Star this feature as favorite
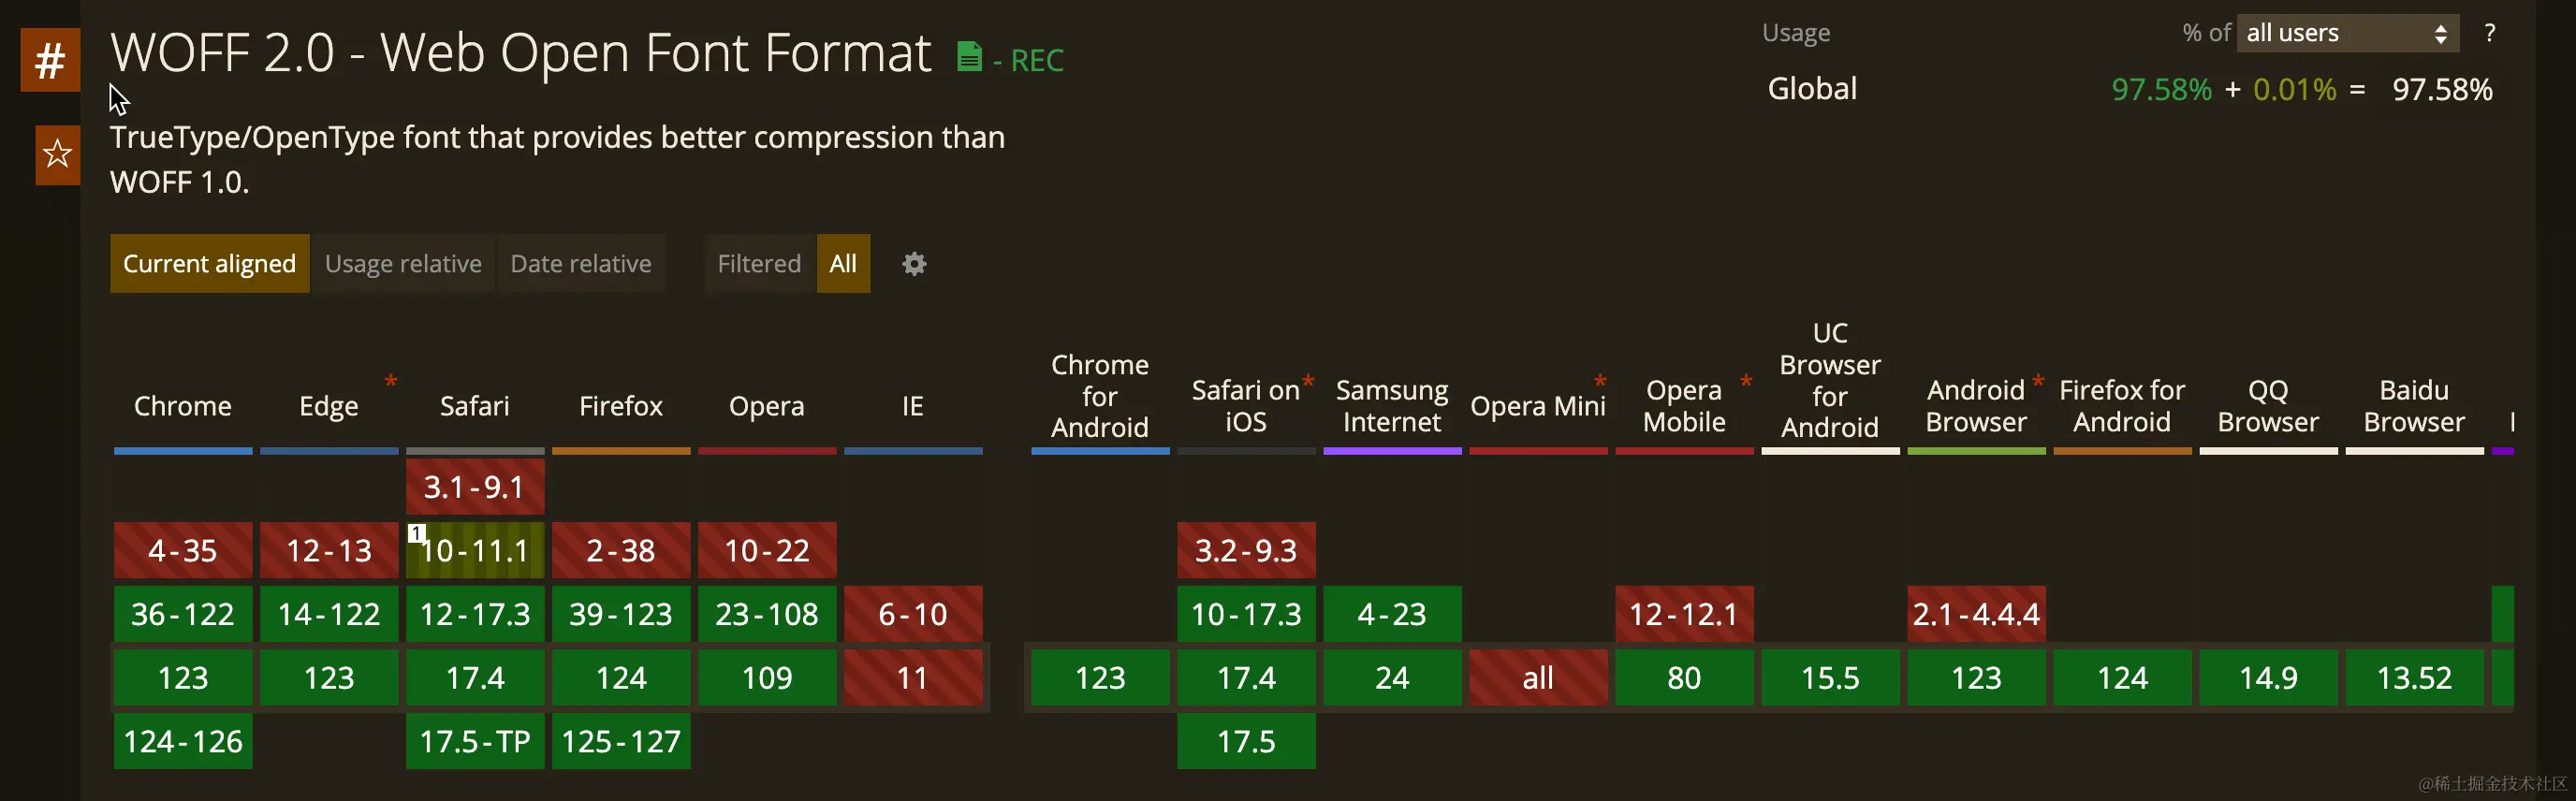2576x801 pixels. (x=57, y=155)
